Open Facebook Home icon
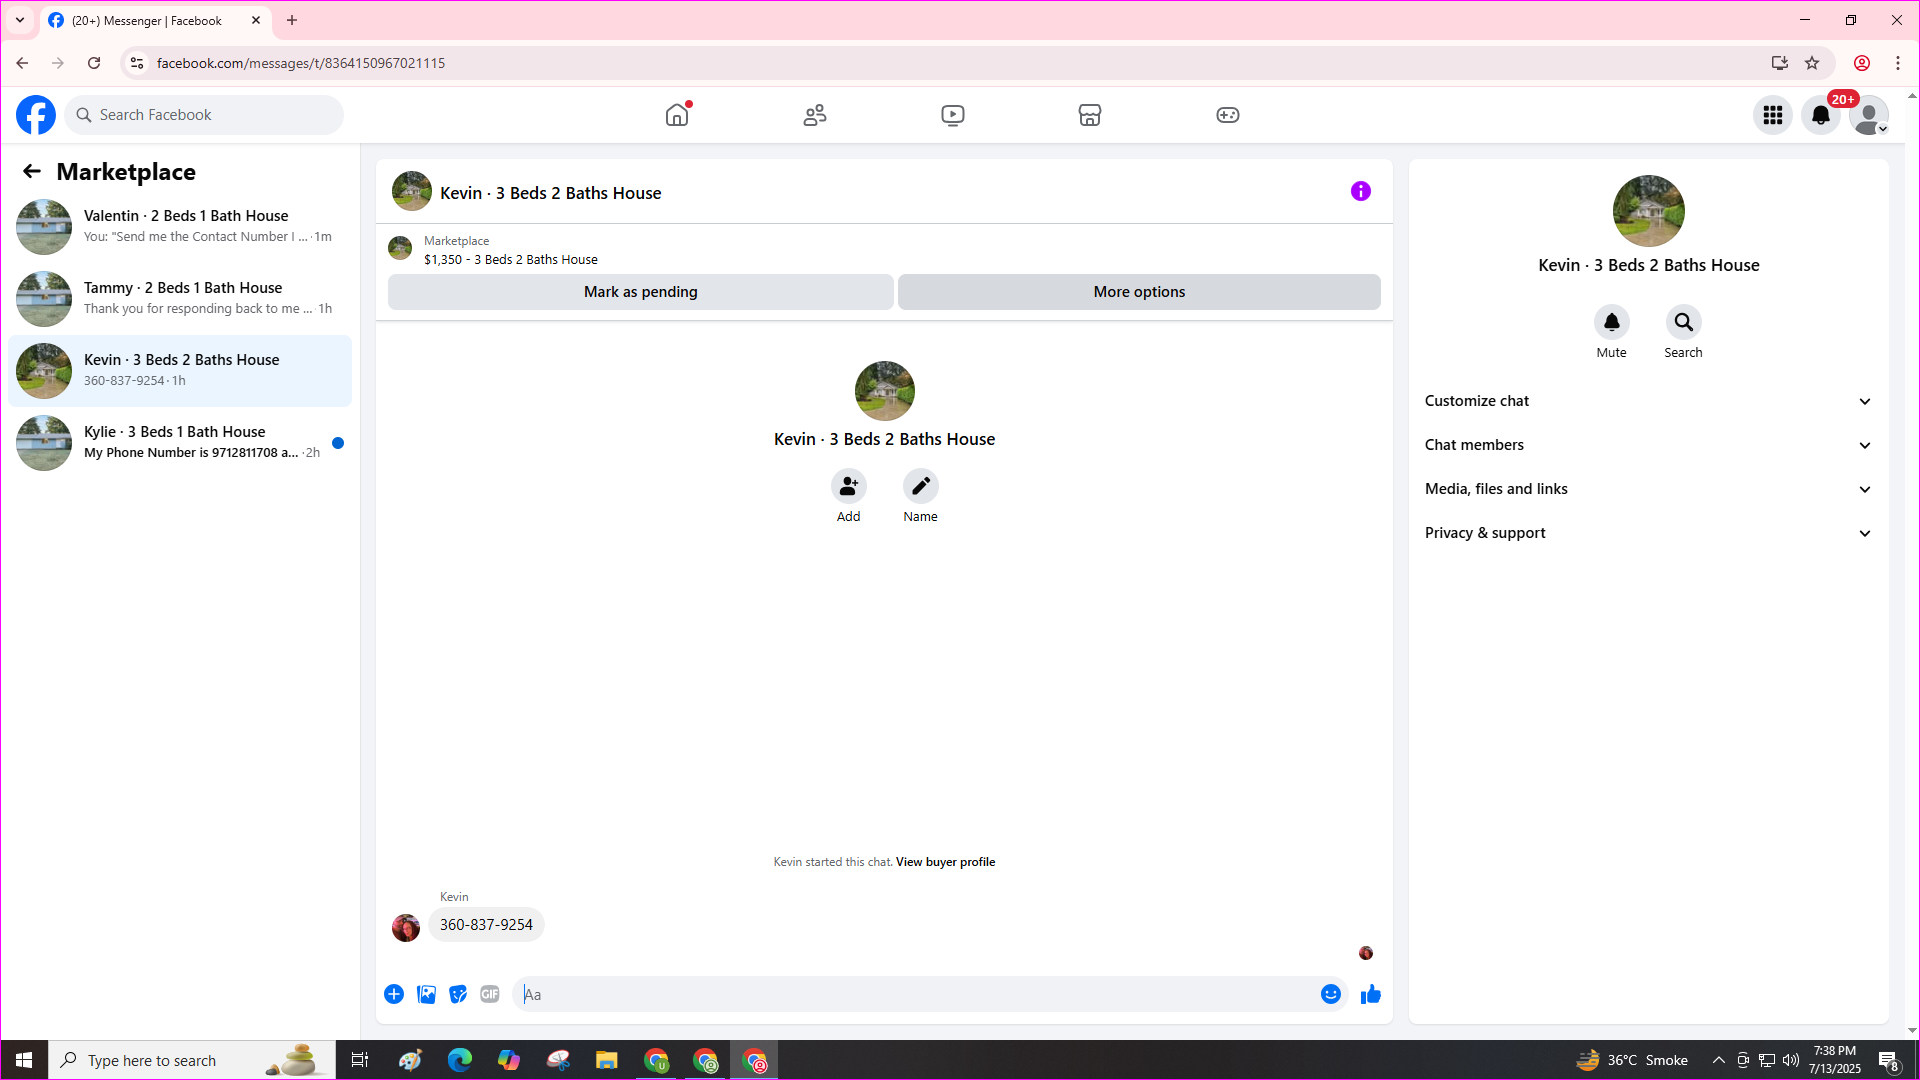Image resolution: width=1920 pixels, height=1080 pixels. point(677,115)
